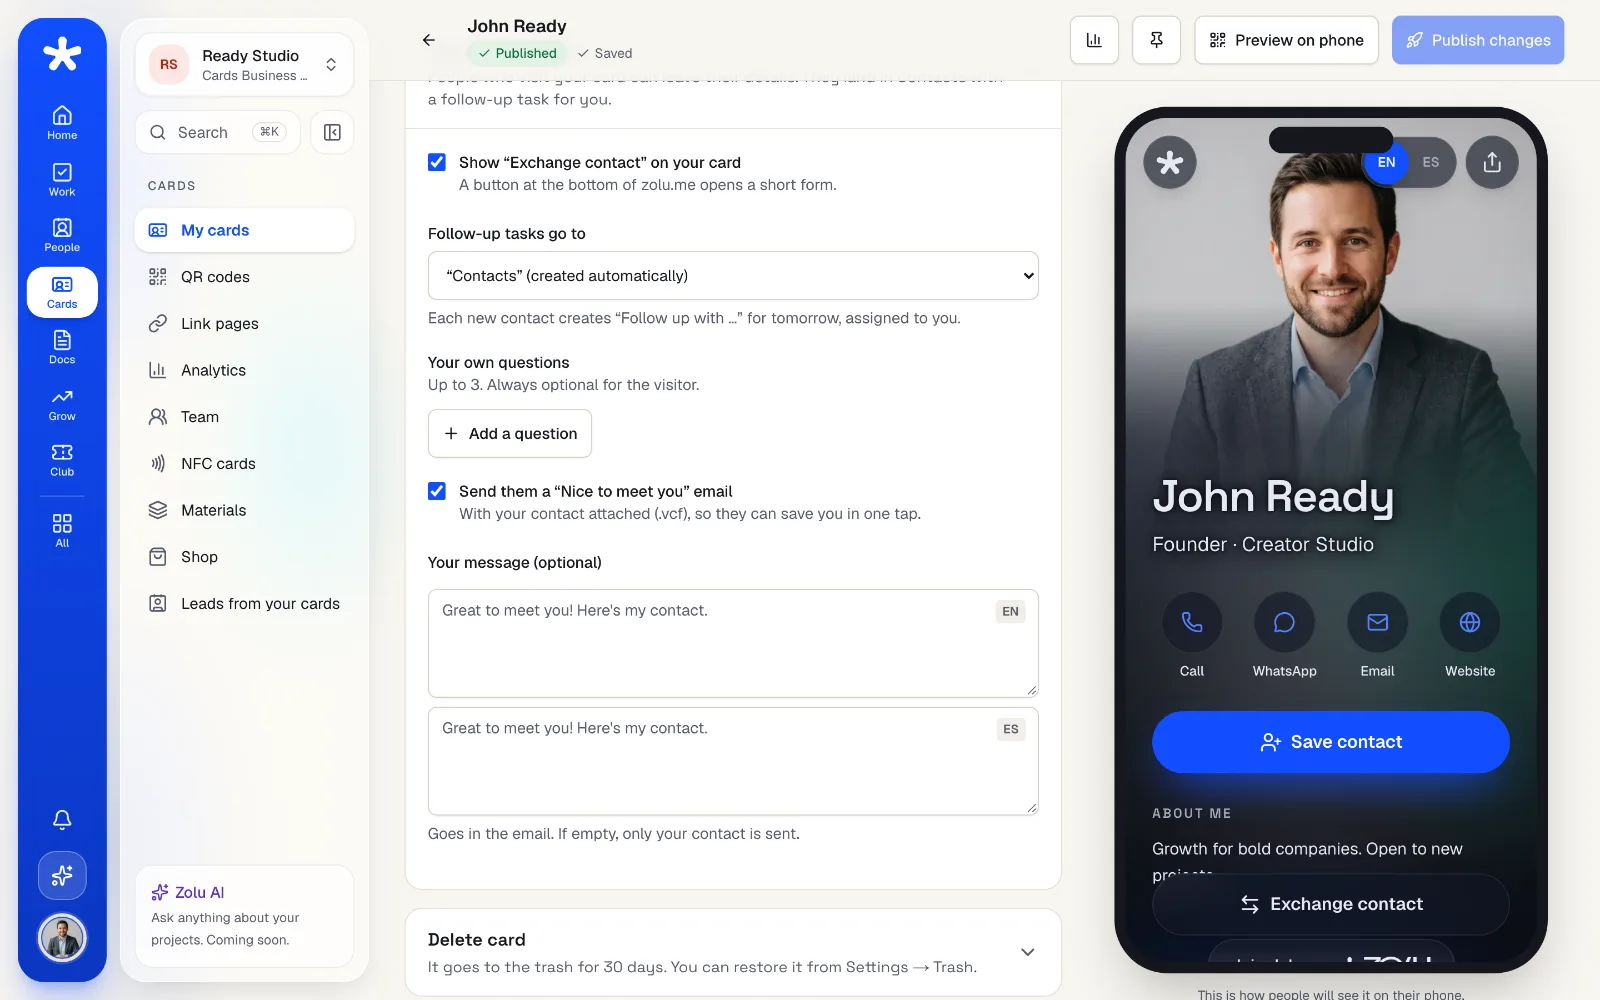1600x1000 pixels.
Task: Open the Club section in the sidebar
Action: click(62, 460)
